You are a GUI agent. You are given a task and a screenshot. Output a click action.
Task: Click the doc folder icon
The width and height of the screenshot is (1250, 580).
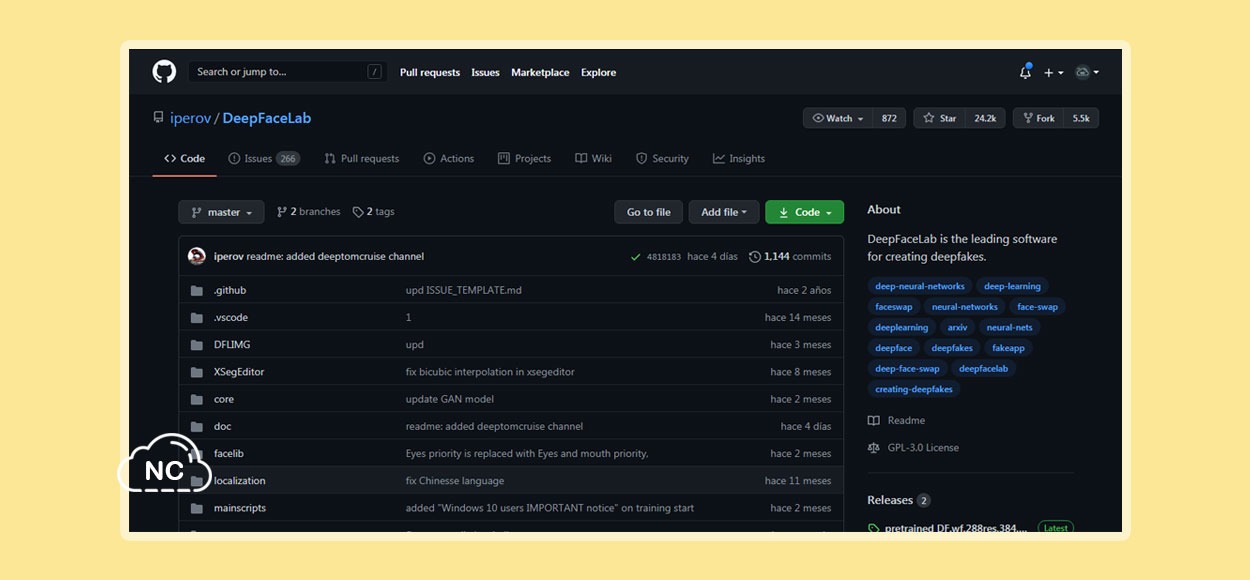pos(196,426)
